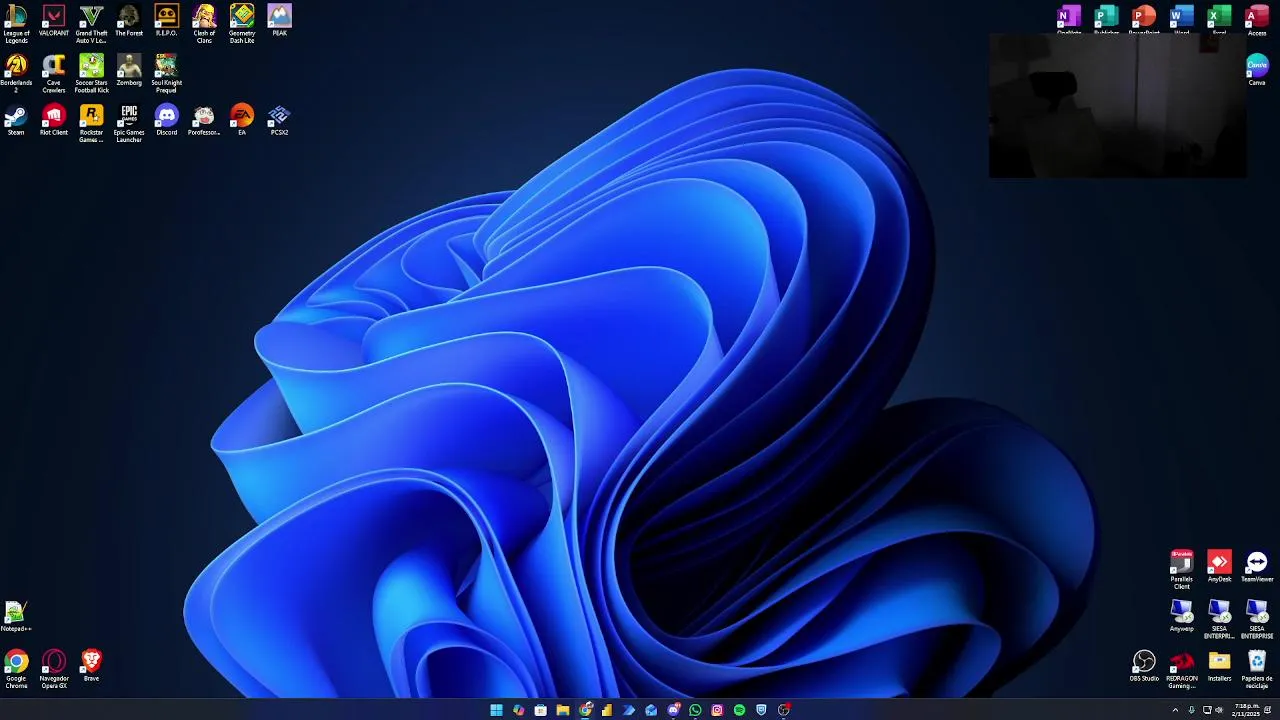Viewport: 1280px width, 720px height.
Task: Select the Navegador Opera GX icon
Action: 54,670
